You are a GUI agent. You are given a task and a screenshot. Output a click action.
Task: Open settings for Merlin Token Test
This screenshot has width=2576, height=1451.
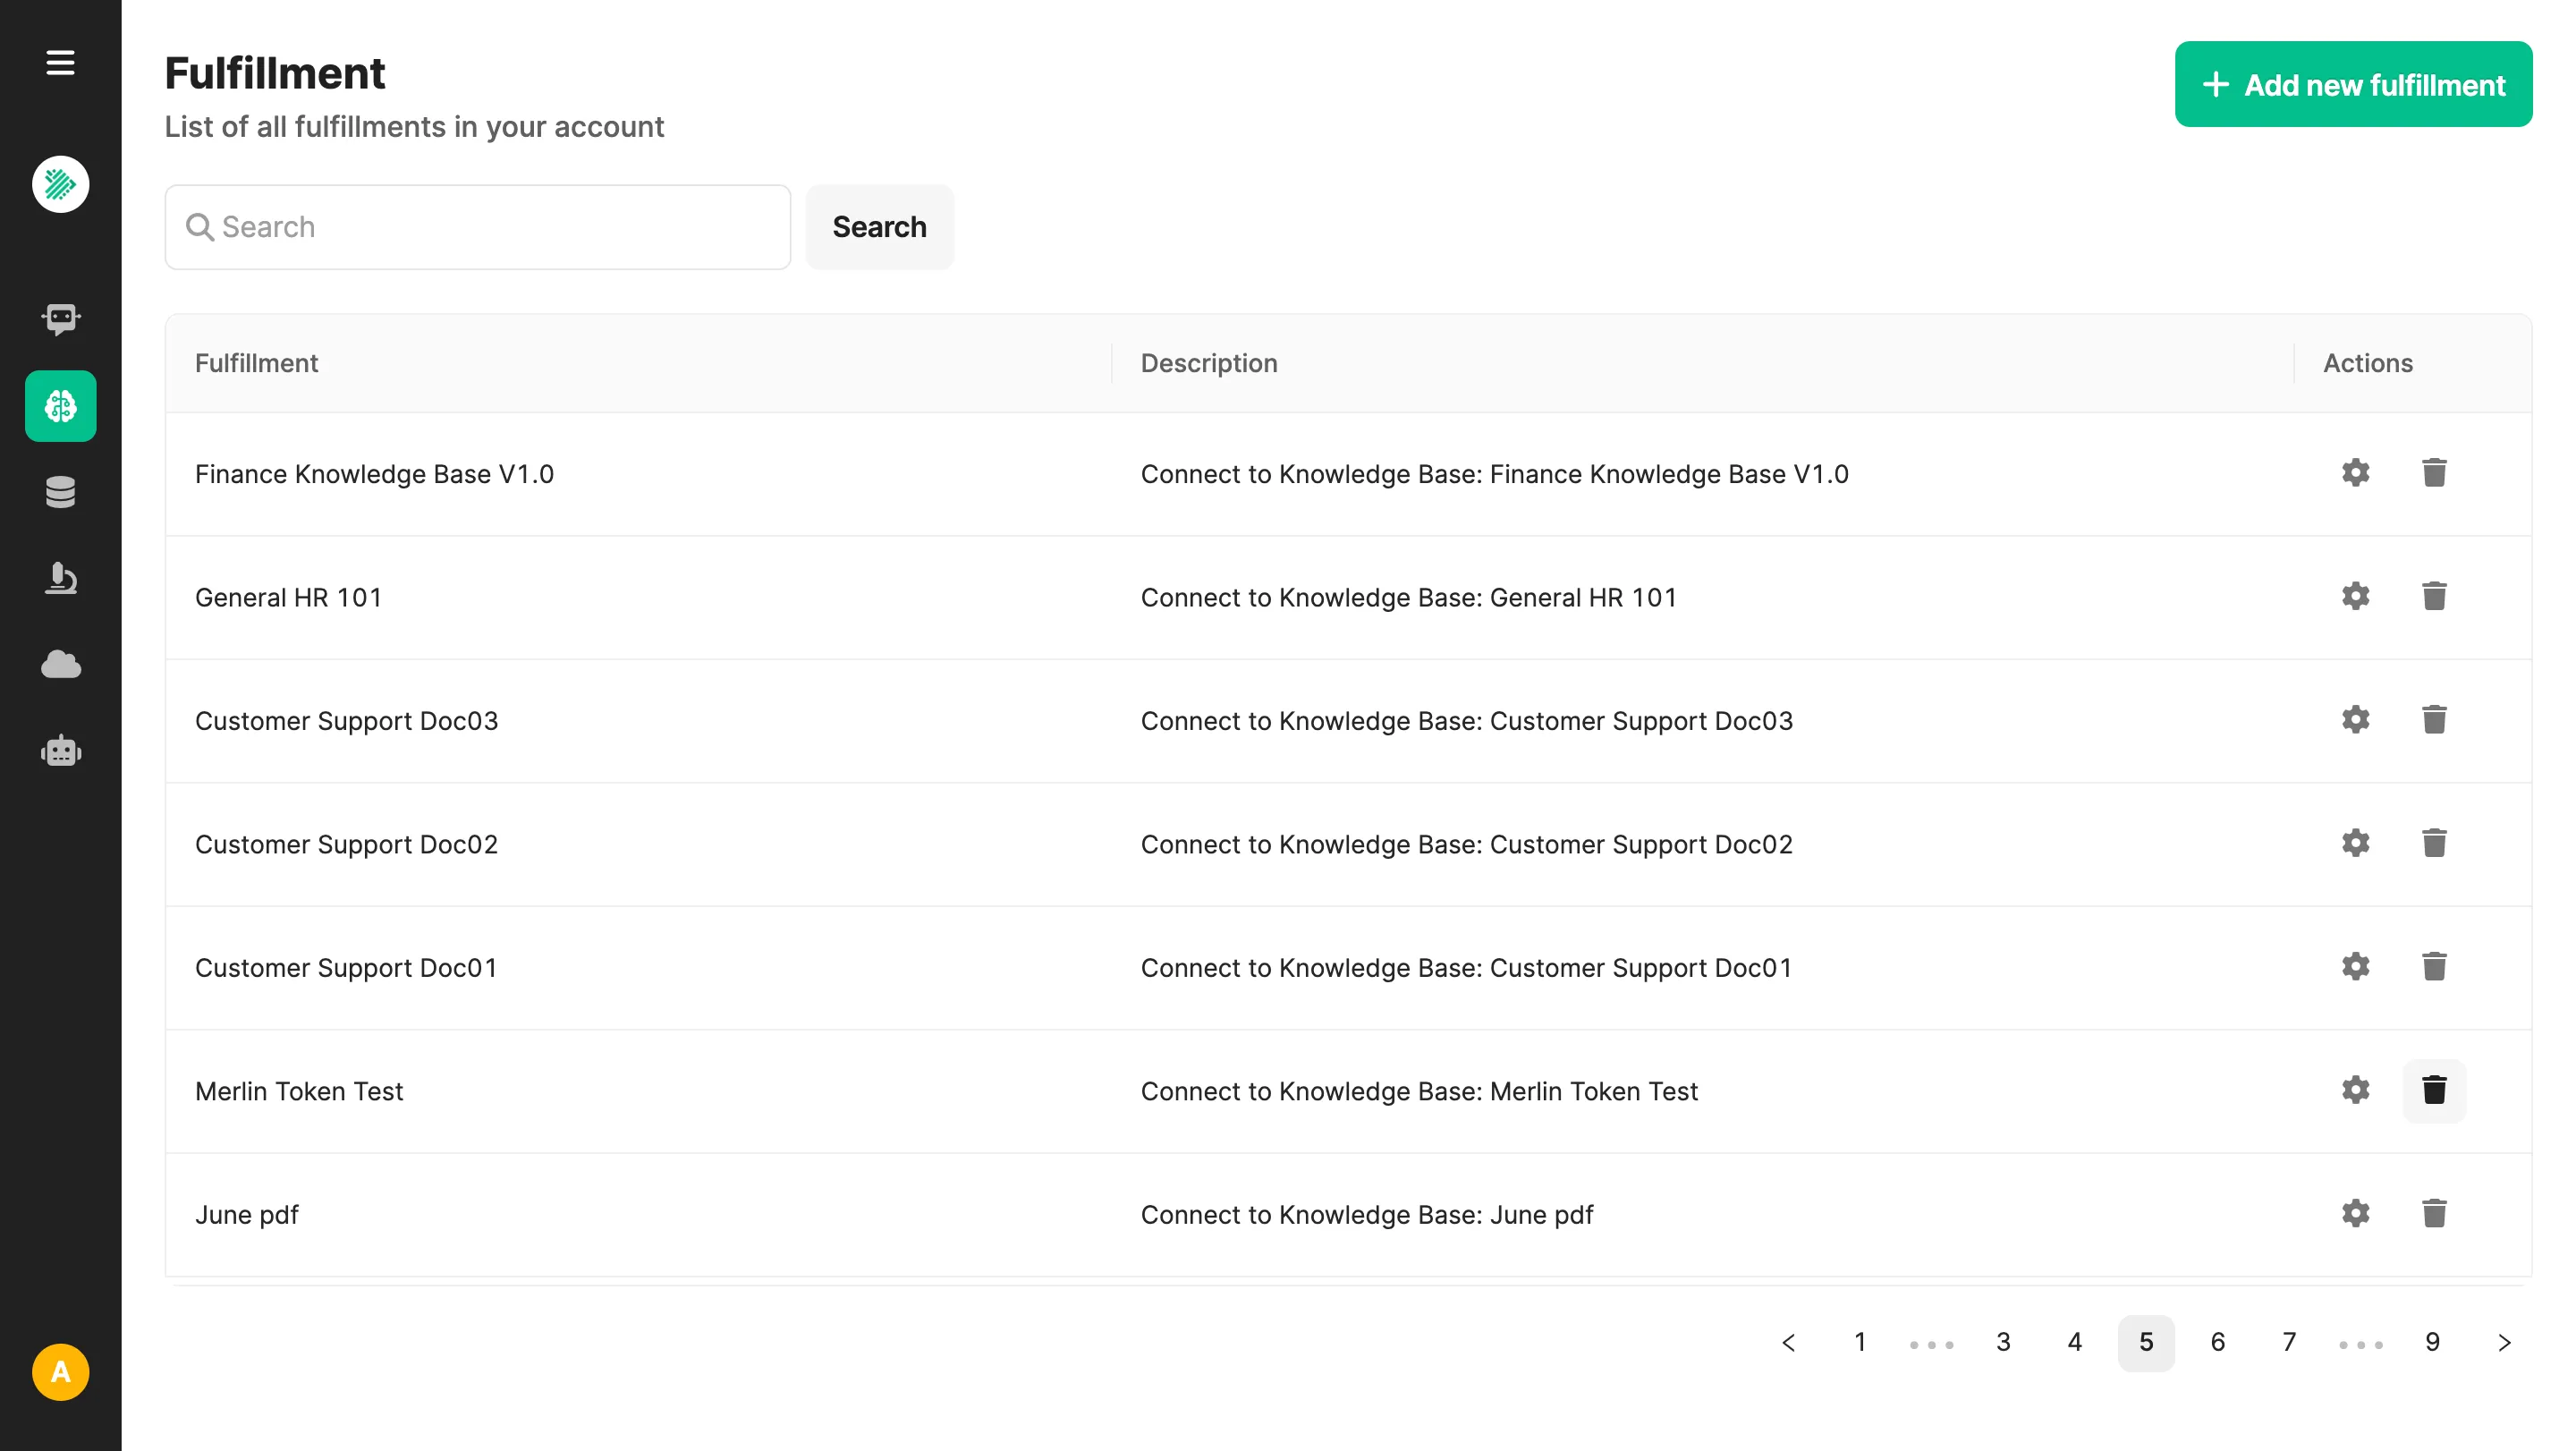[2355, 1090]
